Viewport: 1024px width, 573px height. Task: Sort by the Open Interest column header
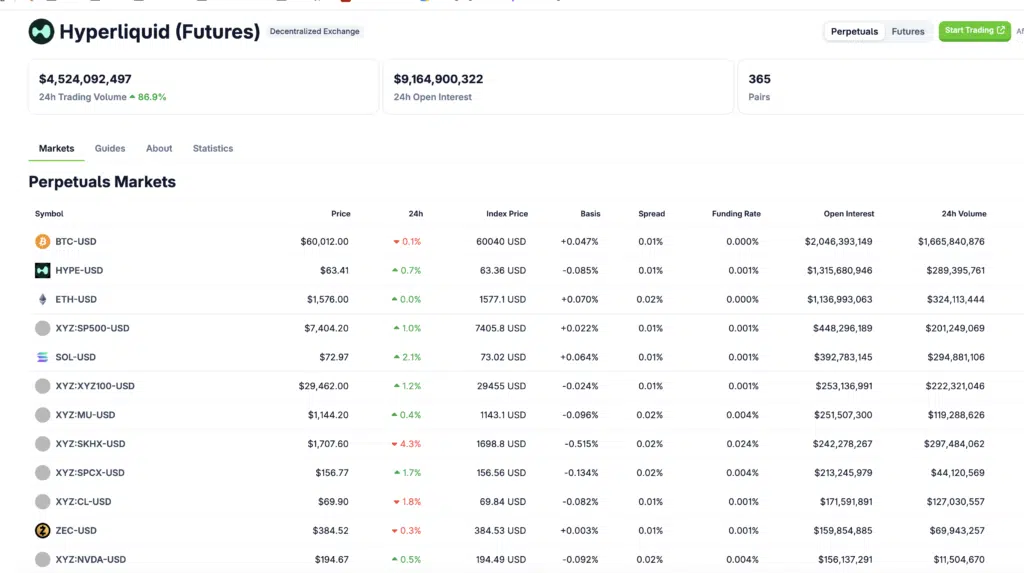[x=848, y=214]
